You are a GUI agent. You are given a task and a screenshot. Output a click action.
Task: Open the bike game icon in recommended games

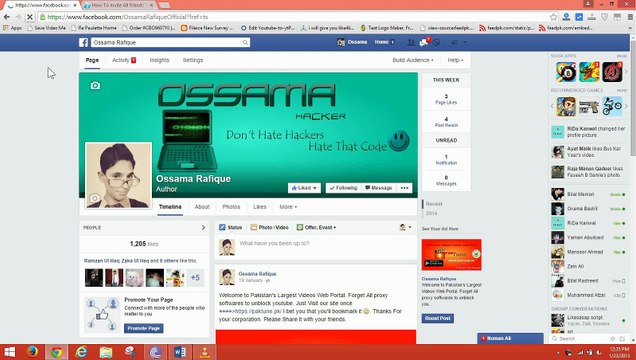(612, 106)
